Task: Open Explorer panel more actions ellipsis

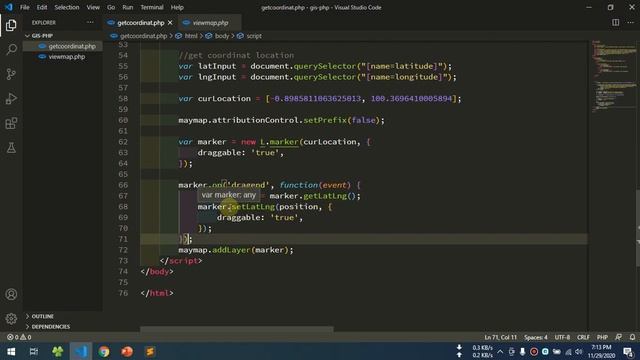Action: [x=90, y=22]
